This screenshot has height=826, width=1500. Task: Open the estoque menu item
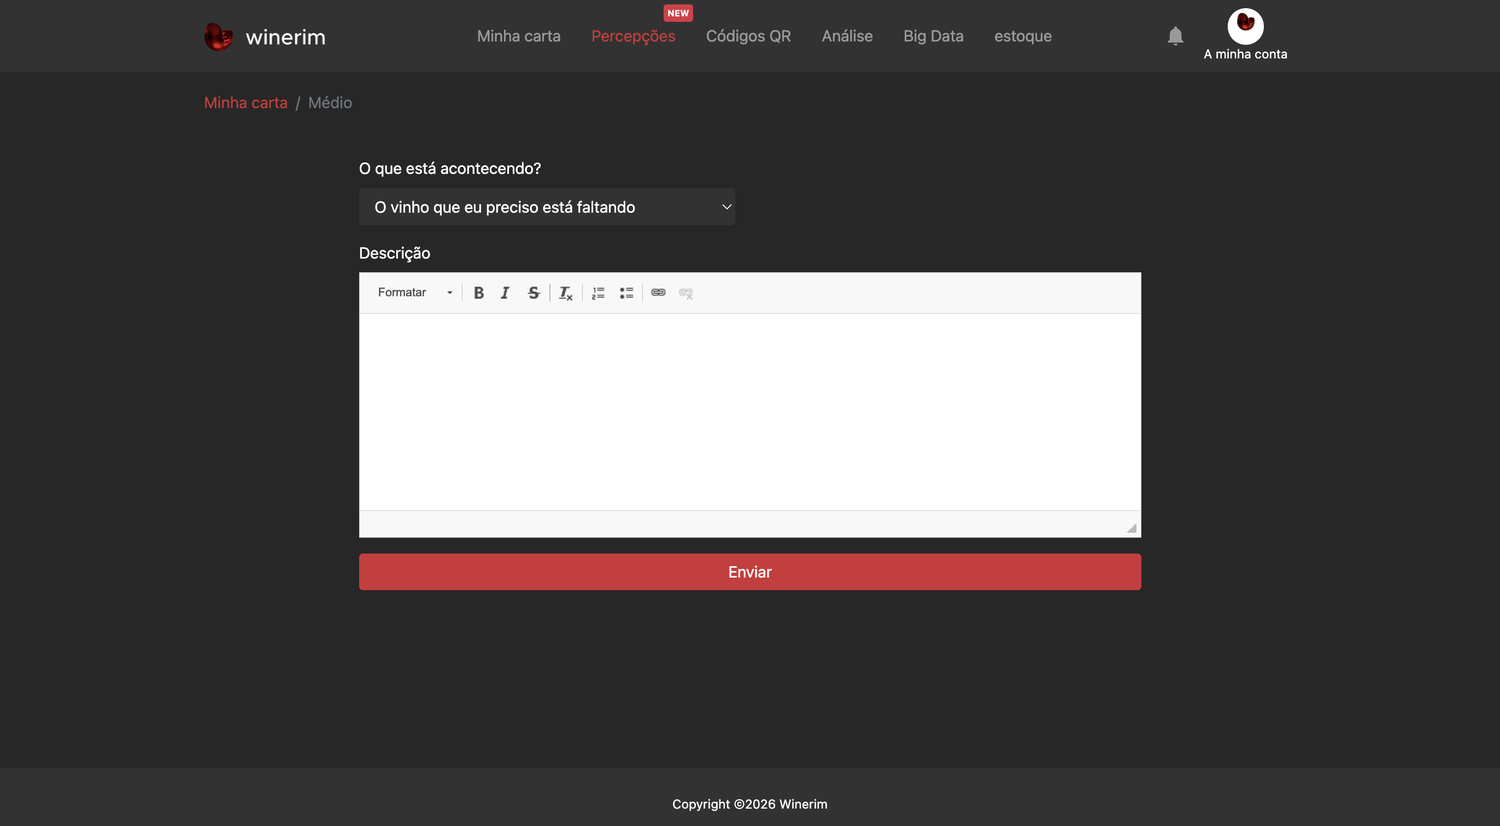(1023, 36)
